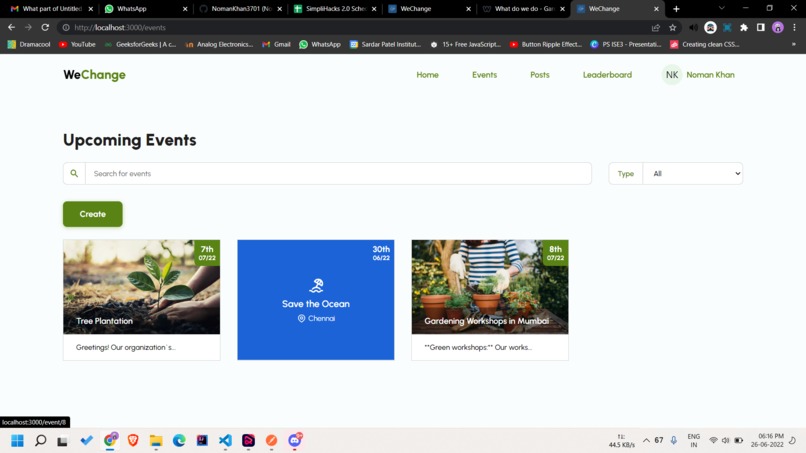Open a new browser tab
This screenshot has height=453, width=806.
pyautogui.click(x=676, y=9)
